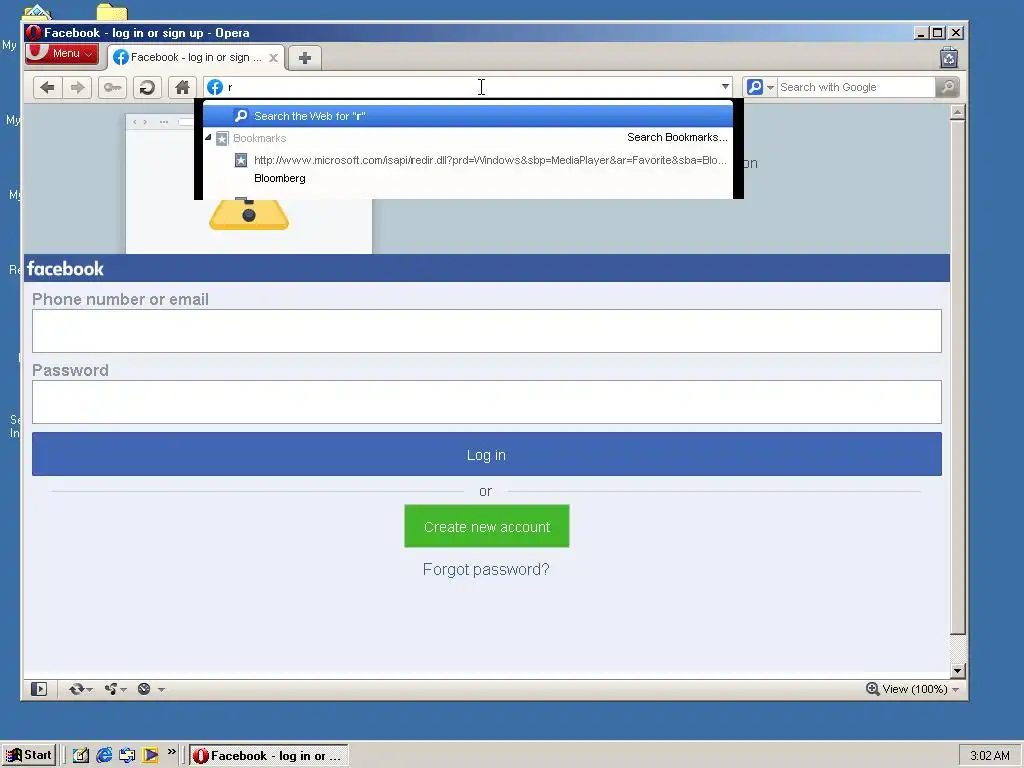Click the facebook logo header
The image size is (1024, 768).
[65, 268]
